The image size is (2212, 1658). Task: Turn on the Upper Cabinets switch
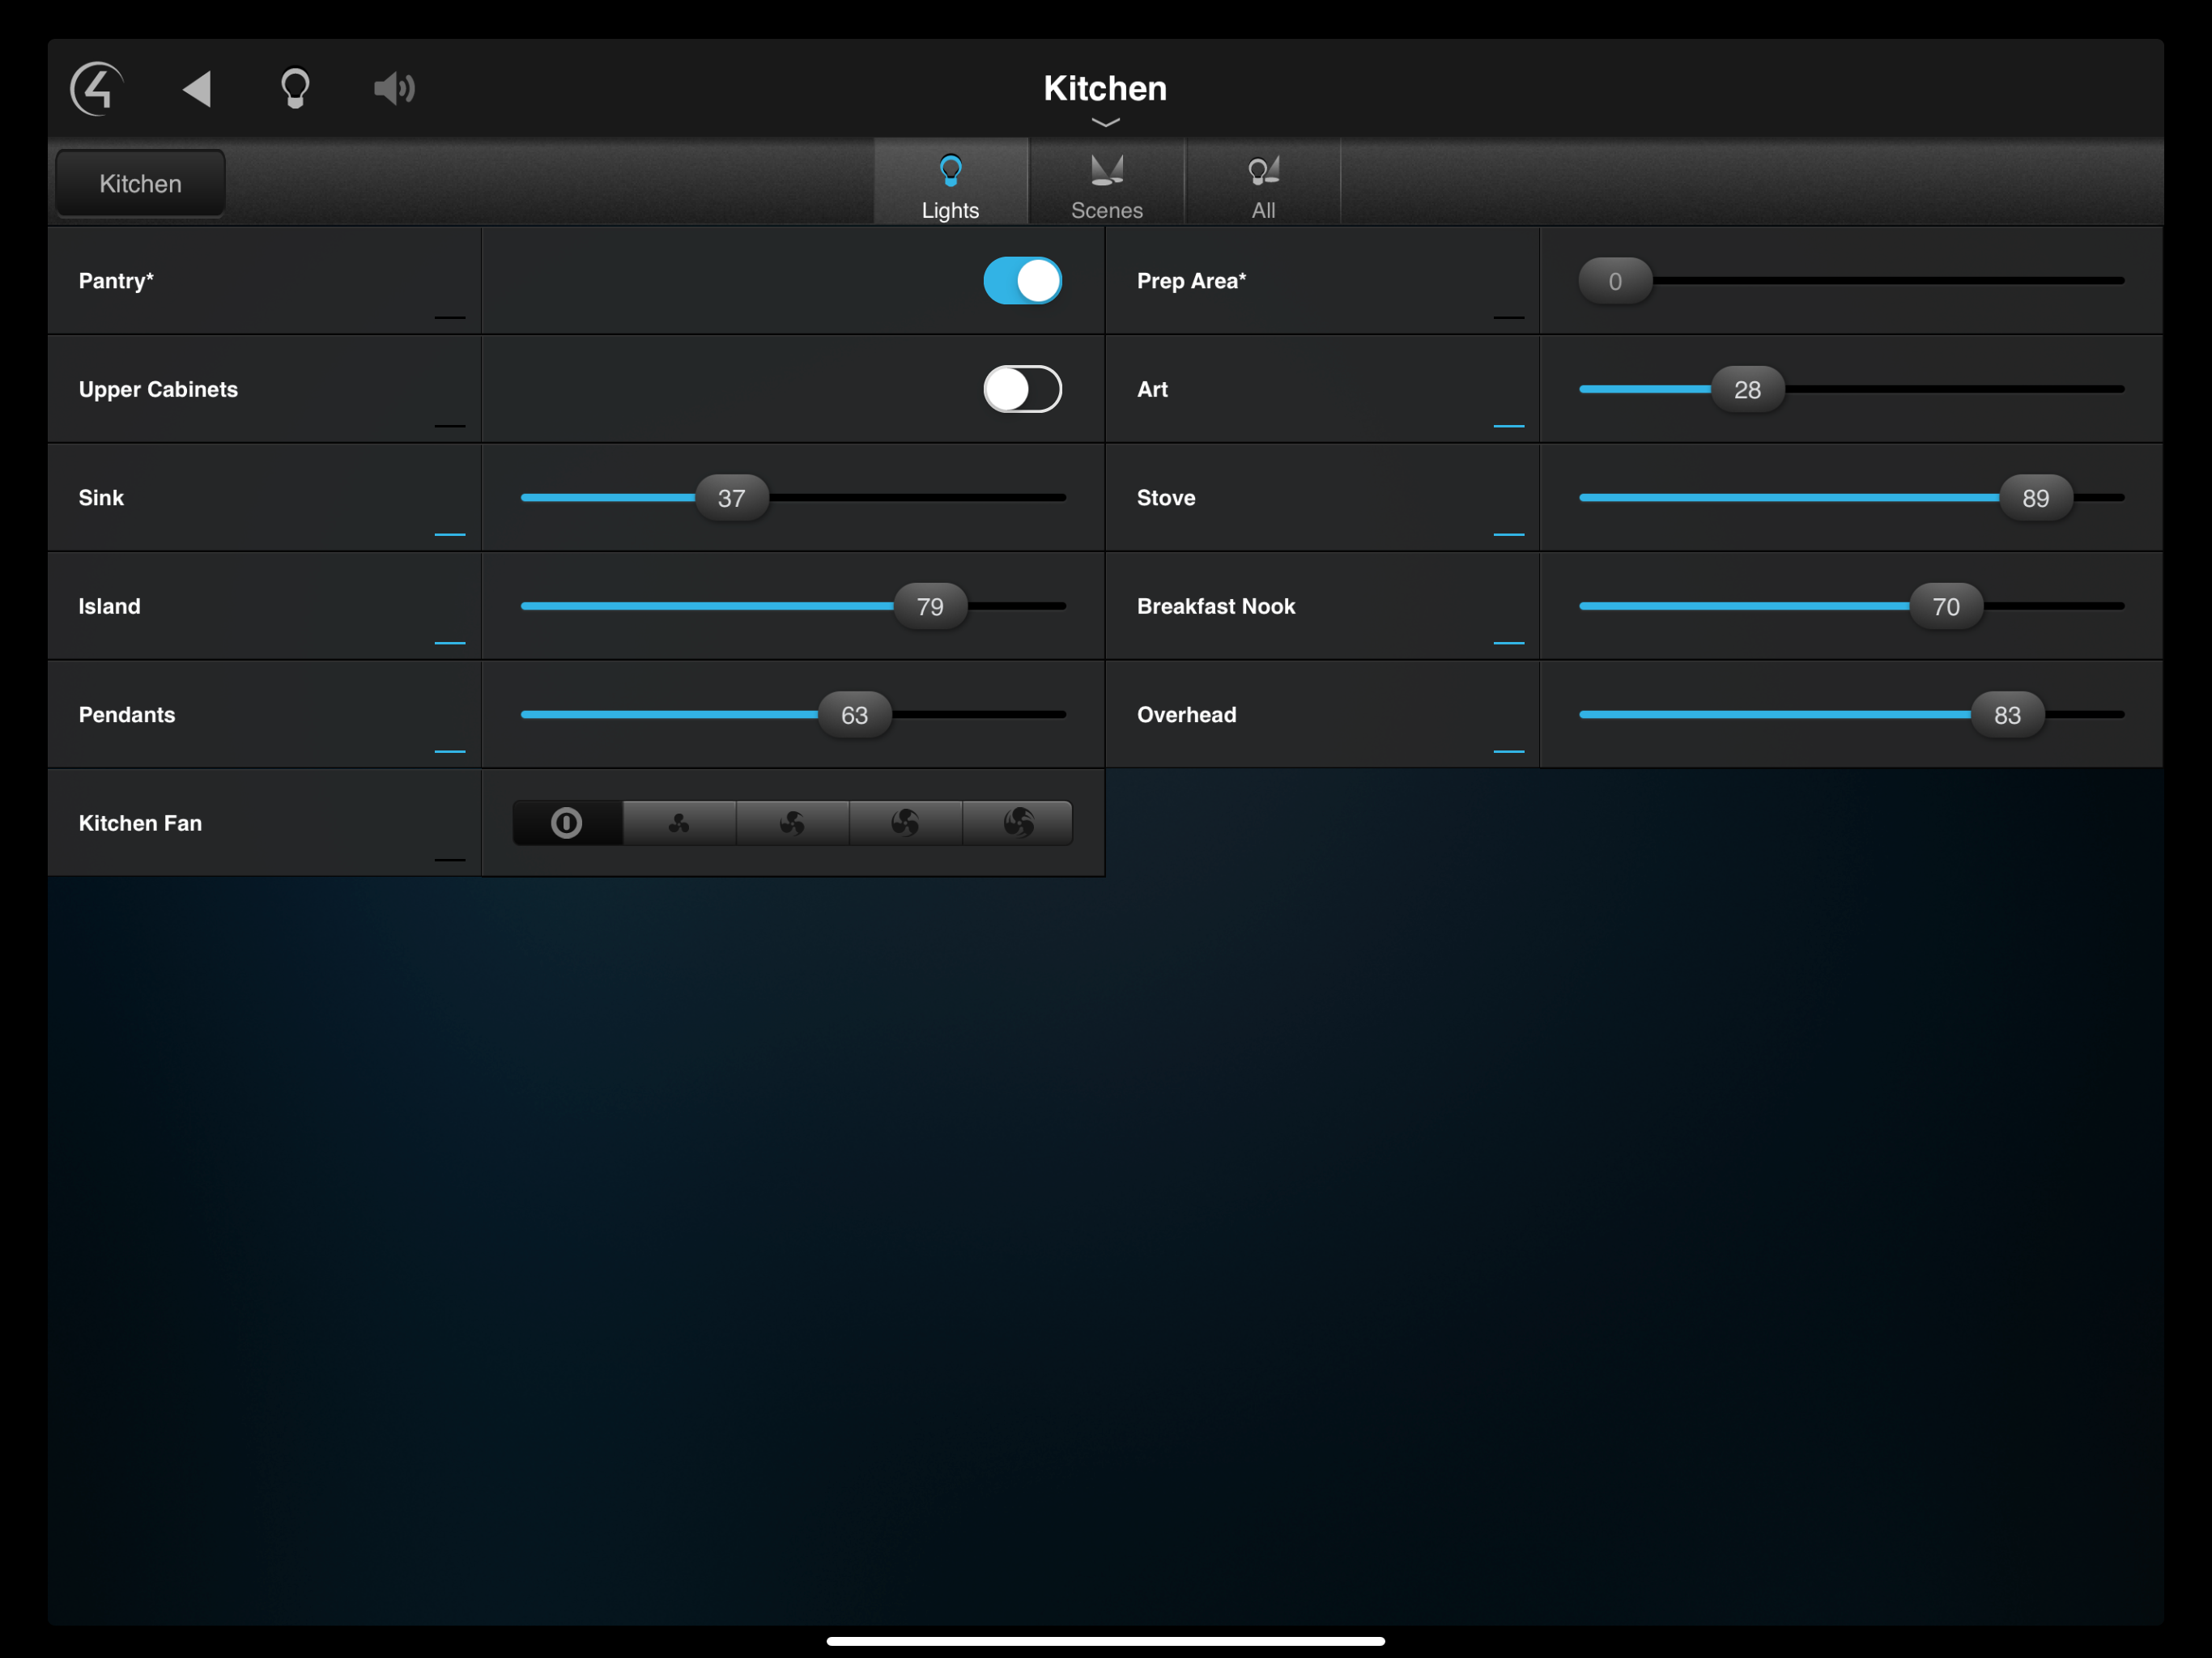point(1022,389)
